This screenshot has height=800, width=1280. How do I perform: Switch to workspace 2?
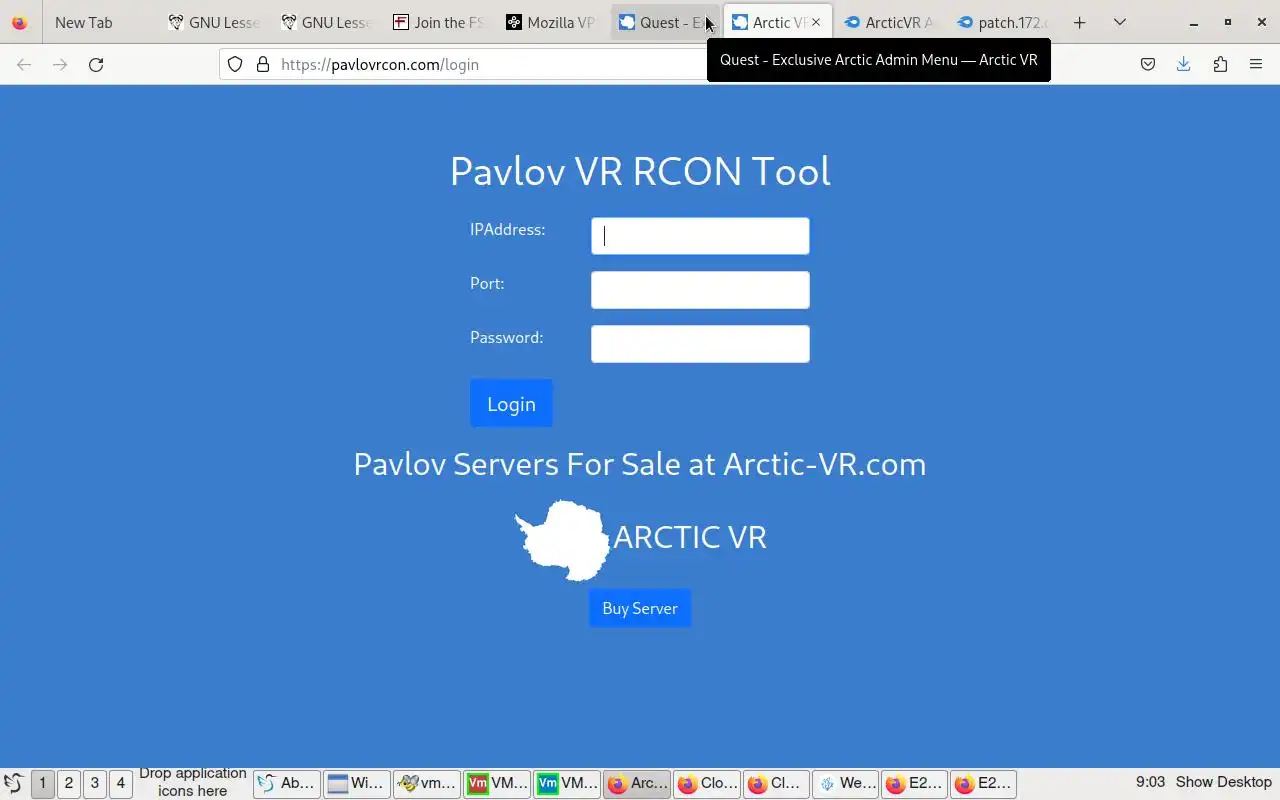point(68,783)
